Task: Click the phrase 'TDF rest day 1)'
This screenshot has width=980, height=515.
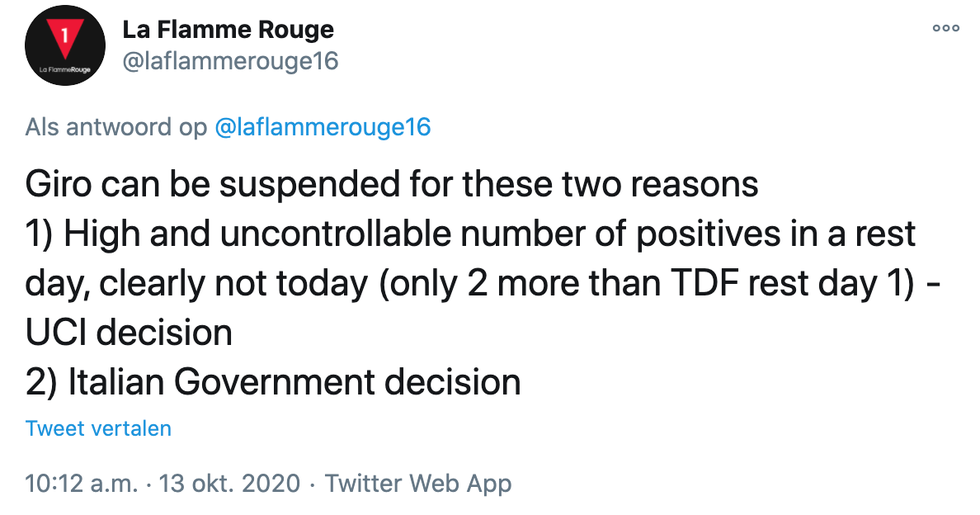Action: point(792,283)
